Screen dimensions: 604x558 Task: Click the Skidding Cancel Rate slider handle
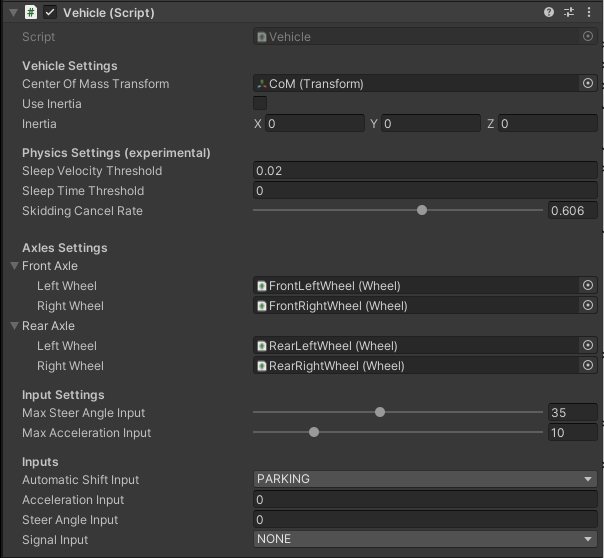click(422, 211)
